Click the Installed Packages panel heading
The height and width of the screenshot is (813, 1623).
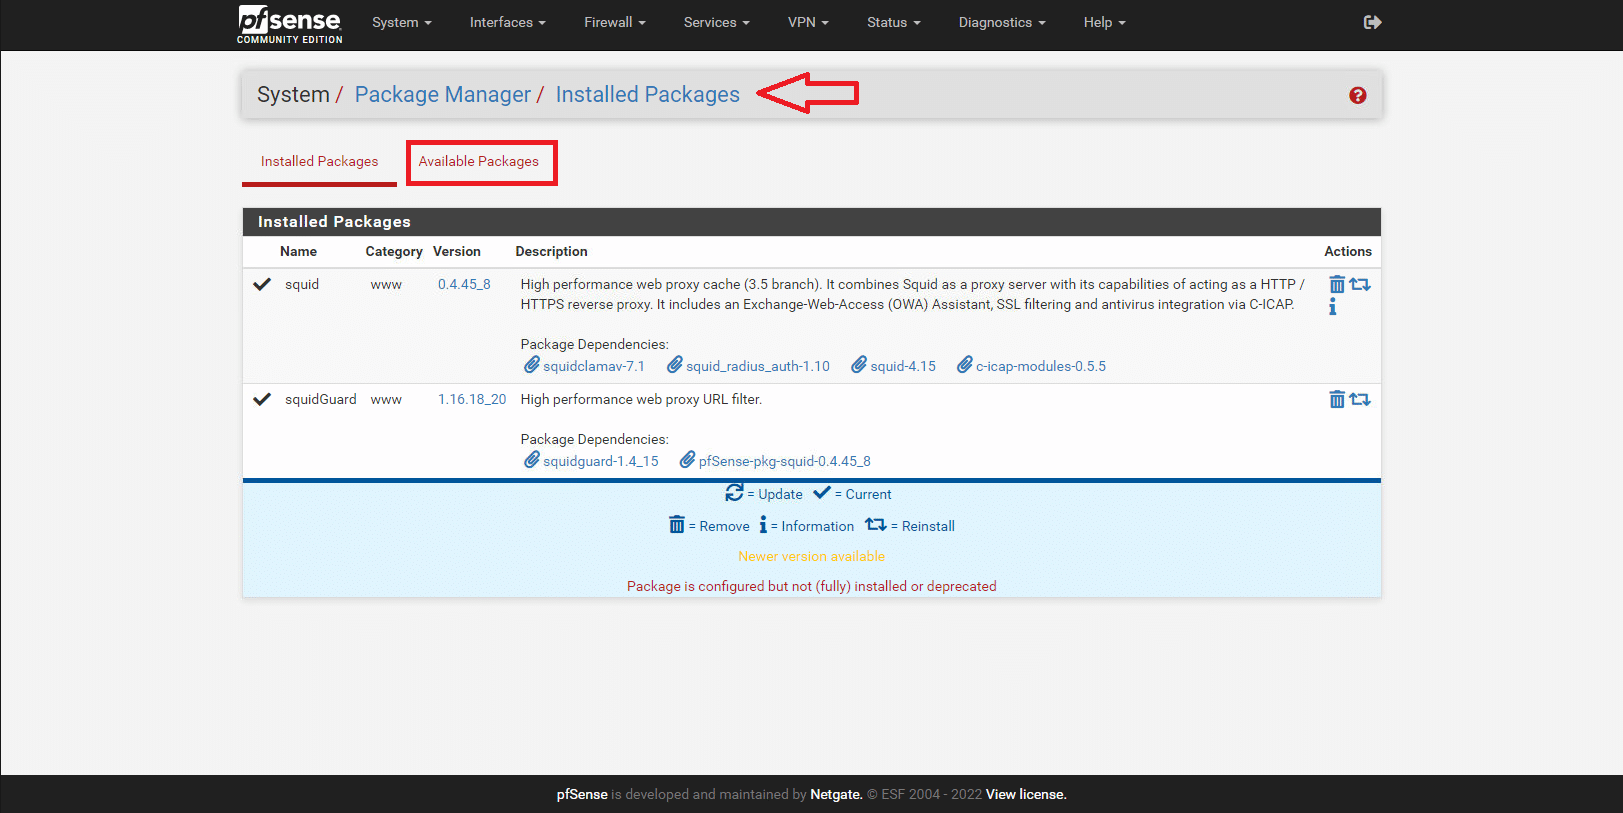point(334,222)
